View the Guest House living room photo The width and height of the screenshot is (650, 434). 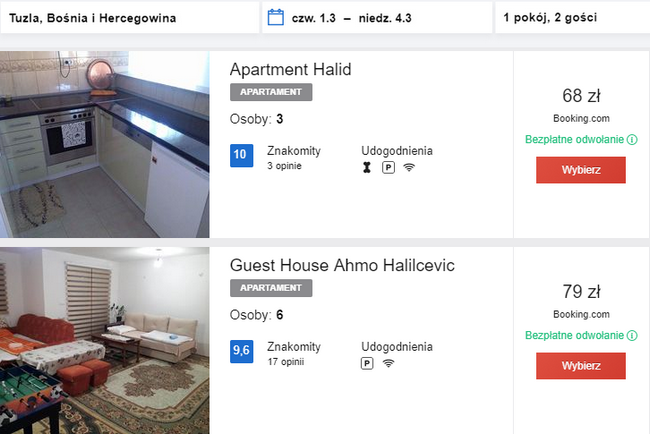tap(105, 340)
